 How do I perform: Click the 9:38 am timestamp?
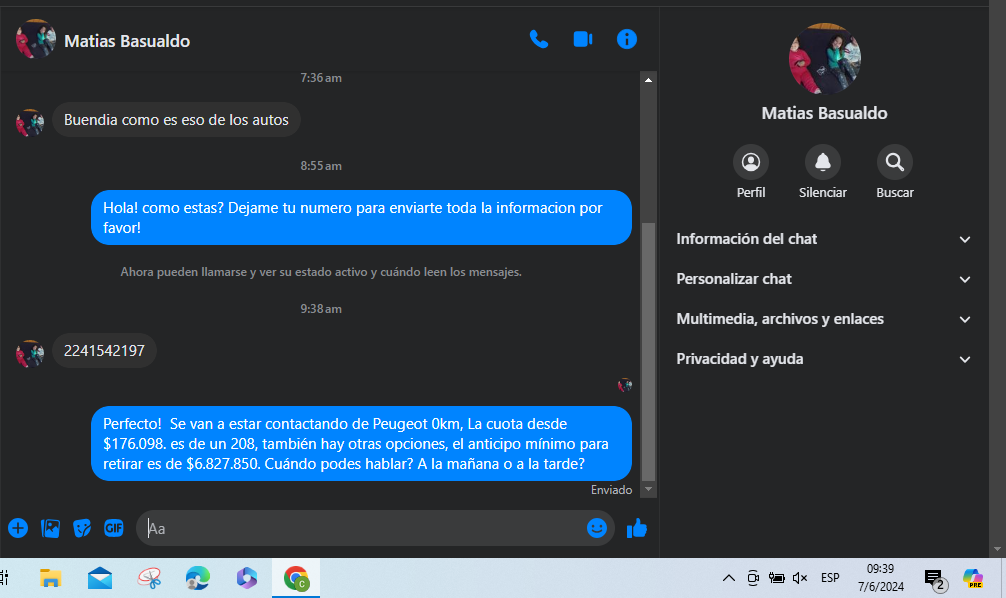(x=321, y=309)
